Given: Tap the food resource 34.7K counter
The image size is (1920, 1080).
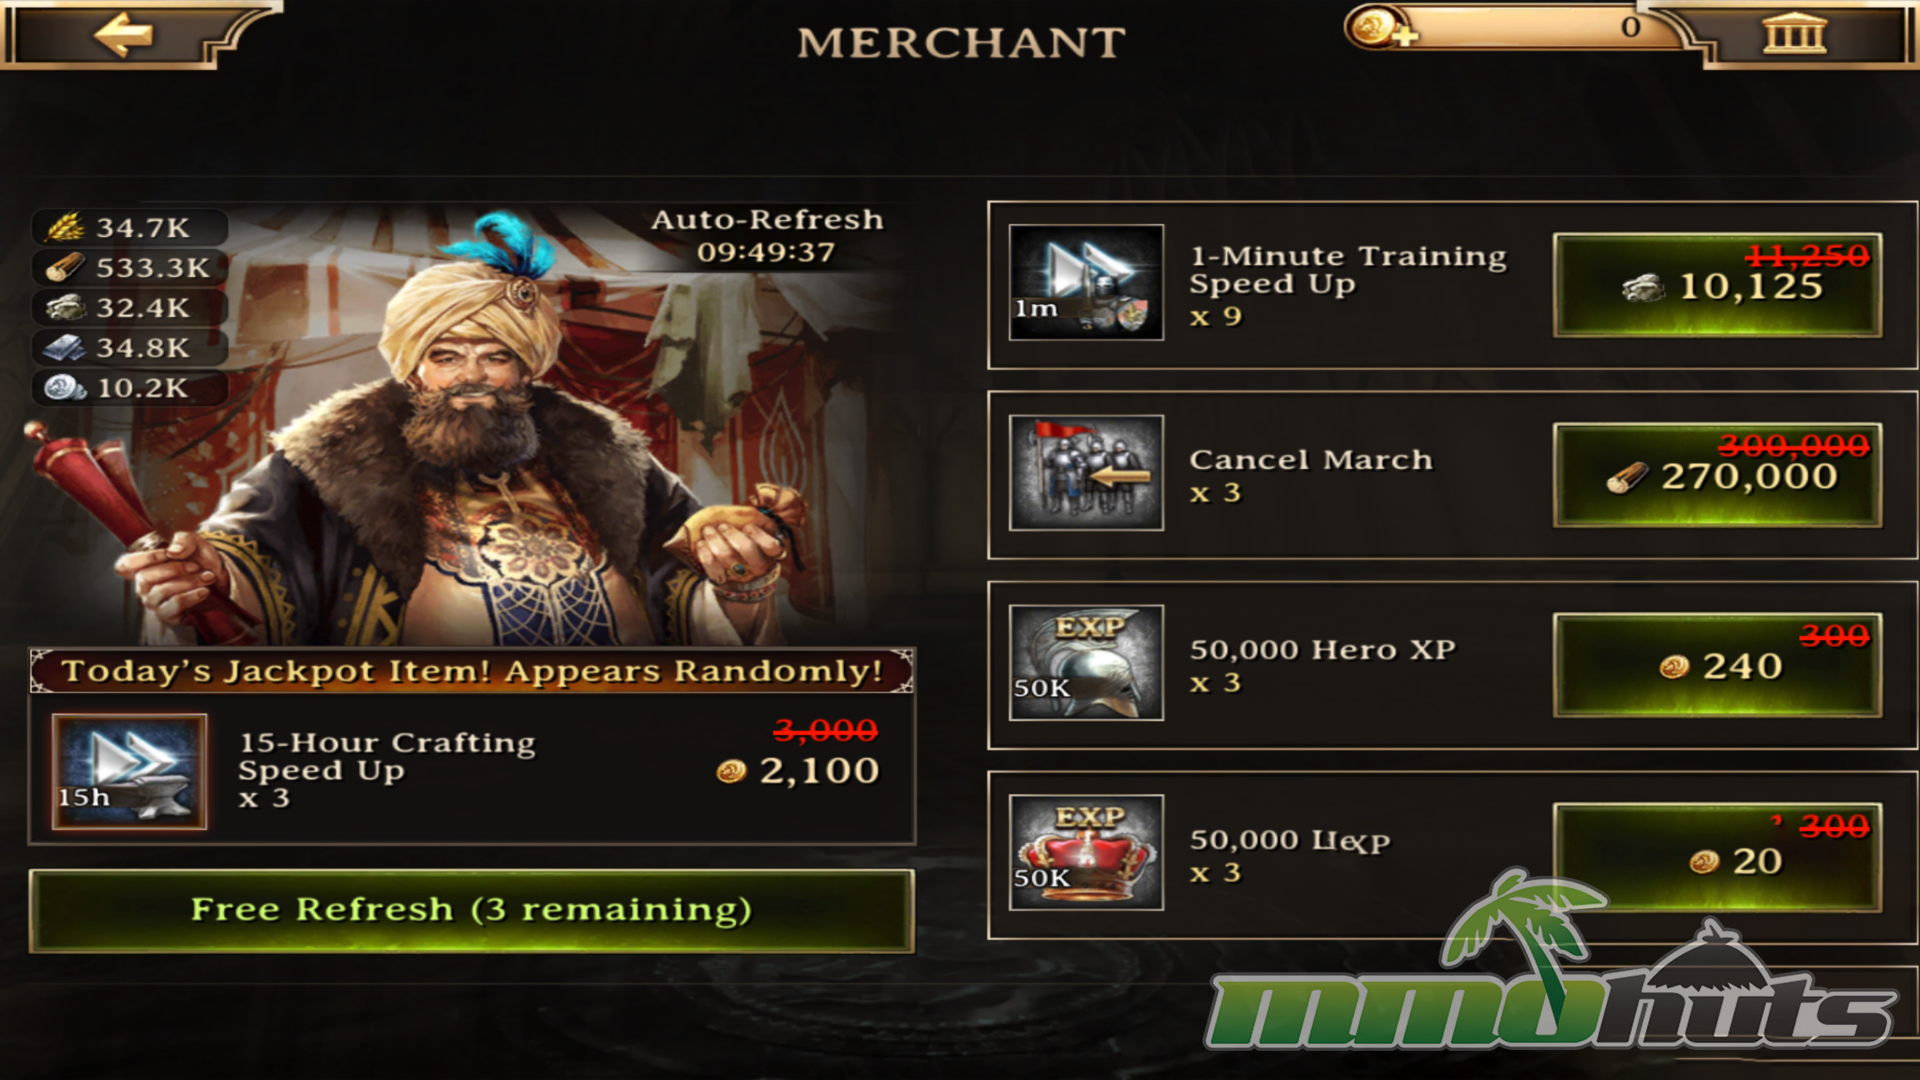Looking at the screenshot, I should coord(130,228).
